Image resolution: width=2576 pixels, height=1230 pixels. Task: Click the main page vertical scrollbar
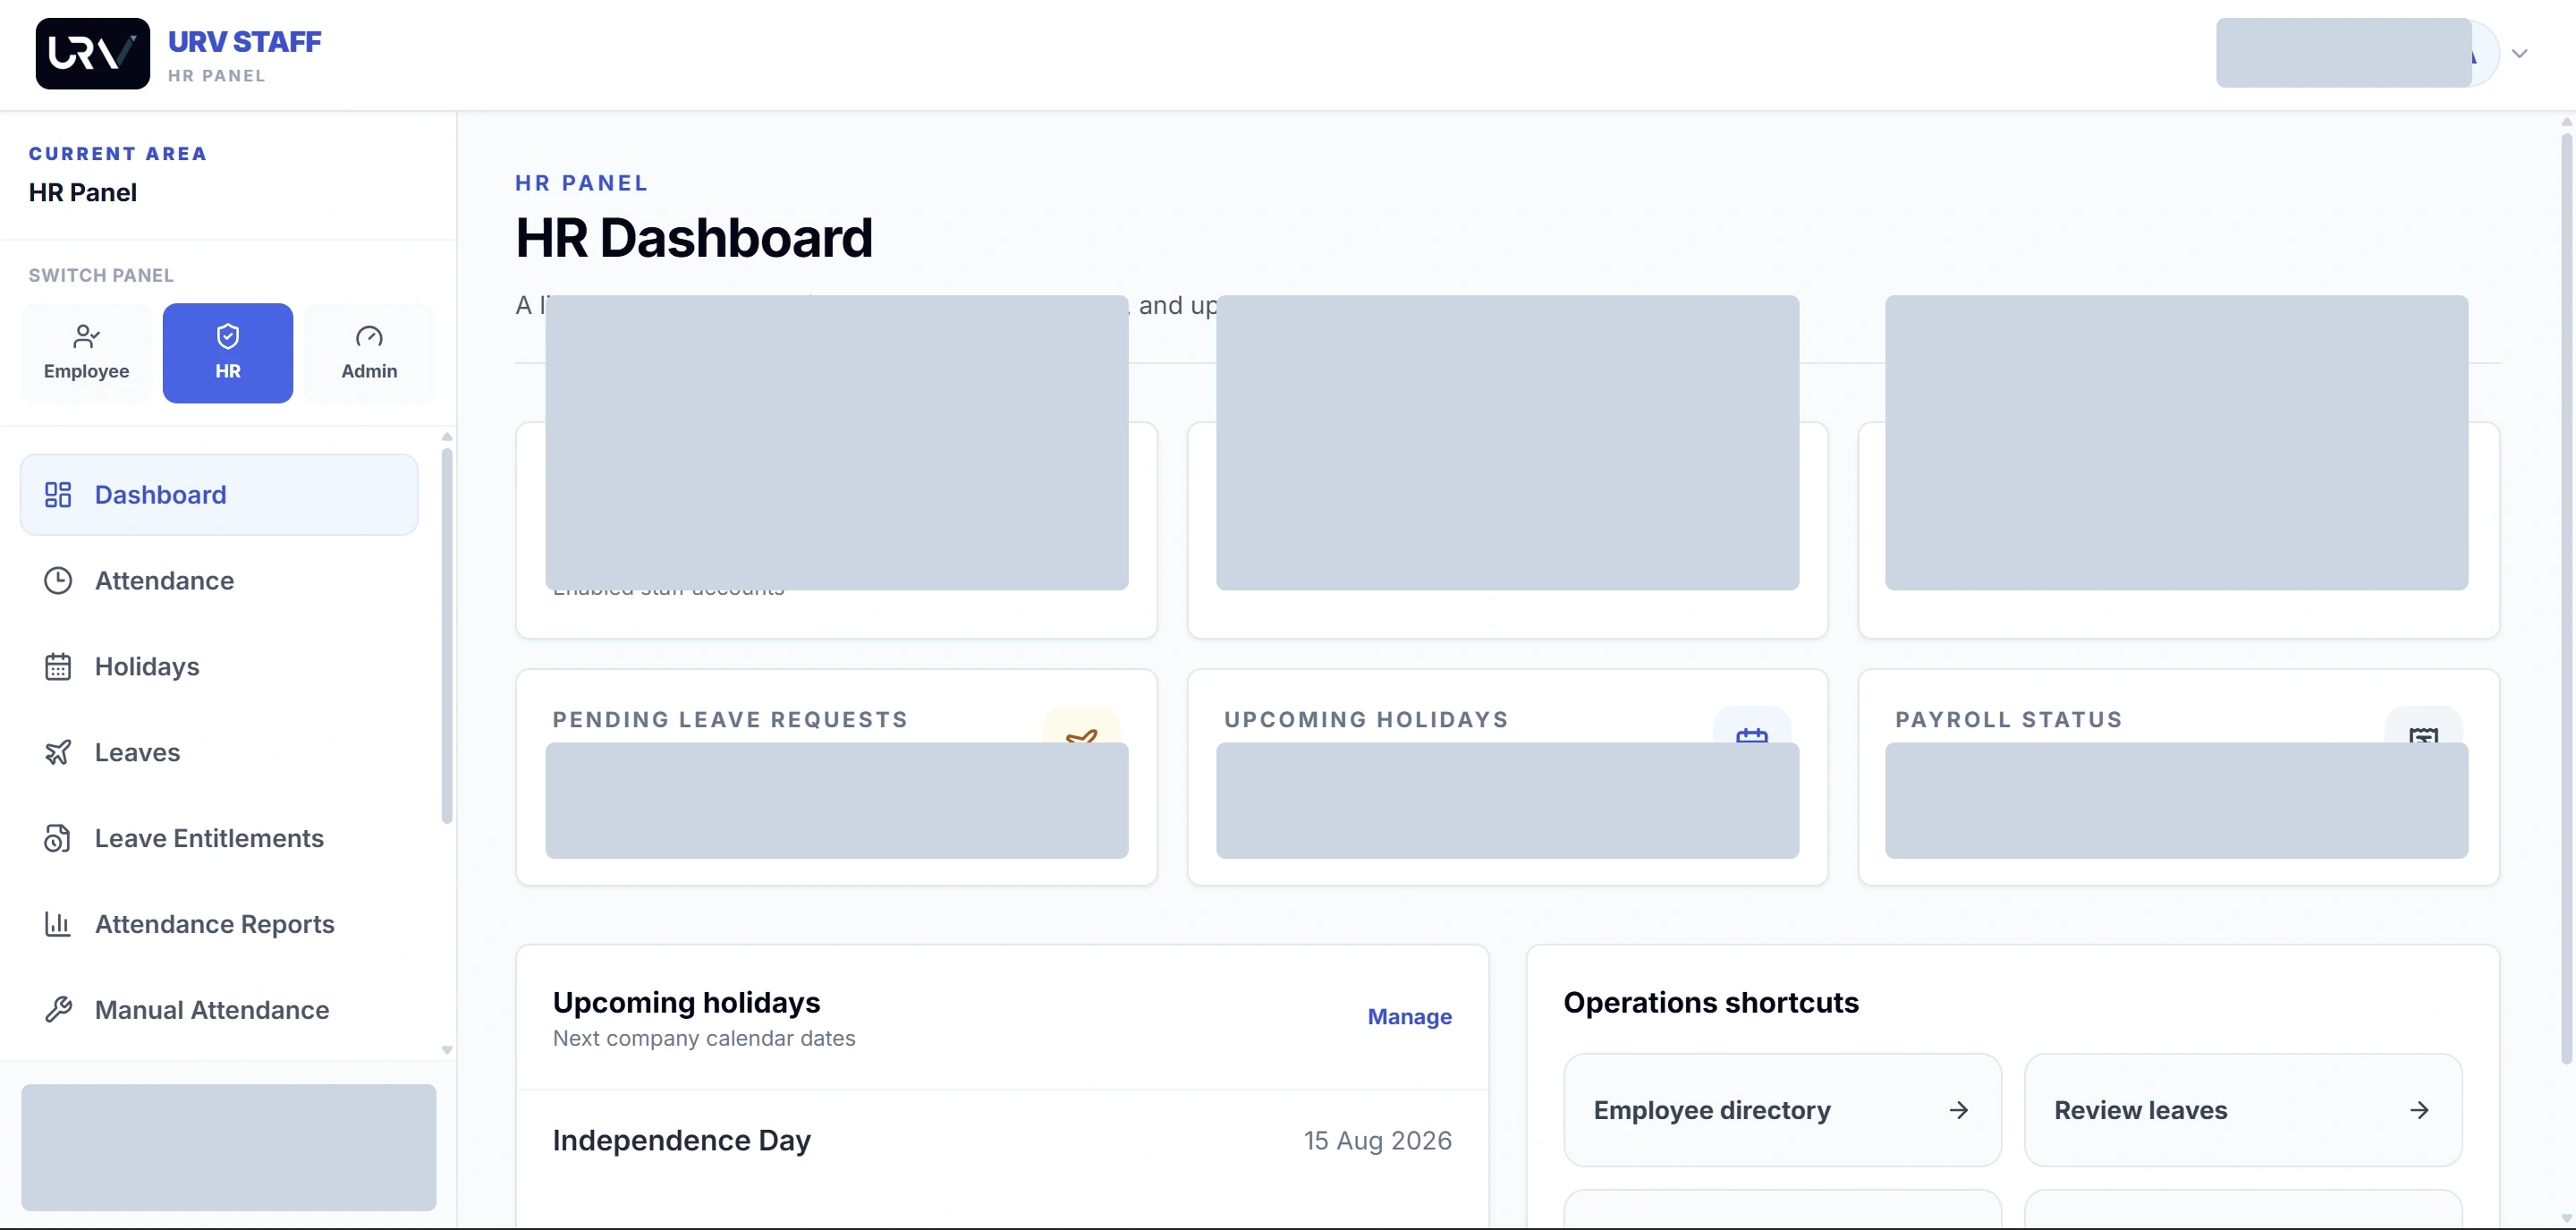(2566, 598)
